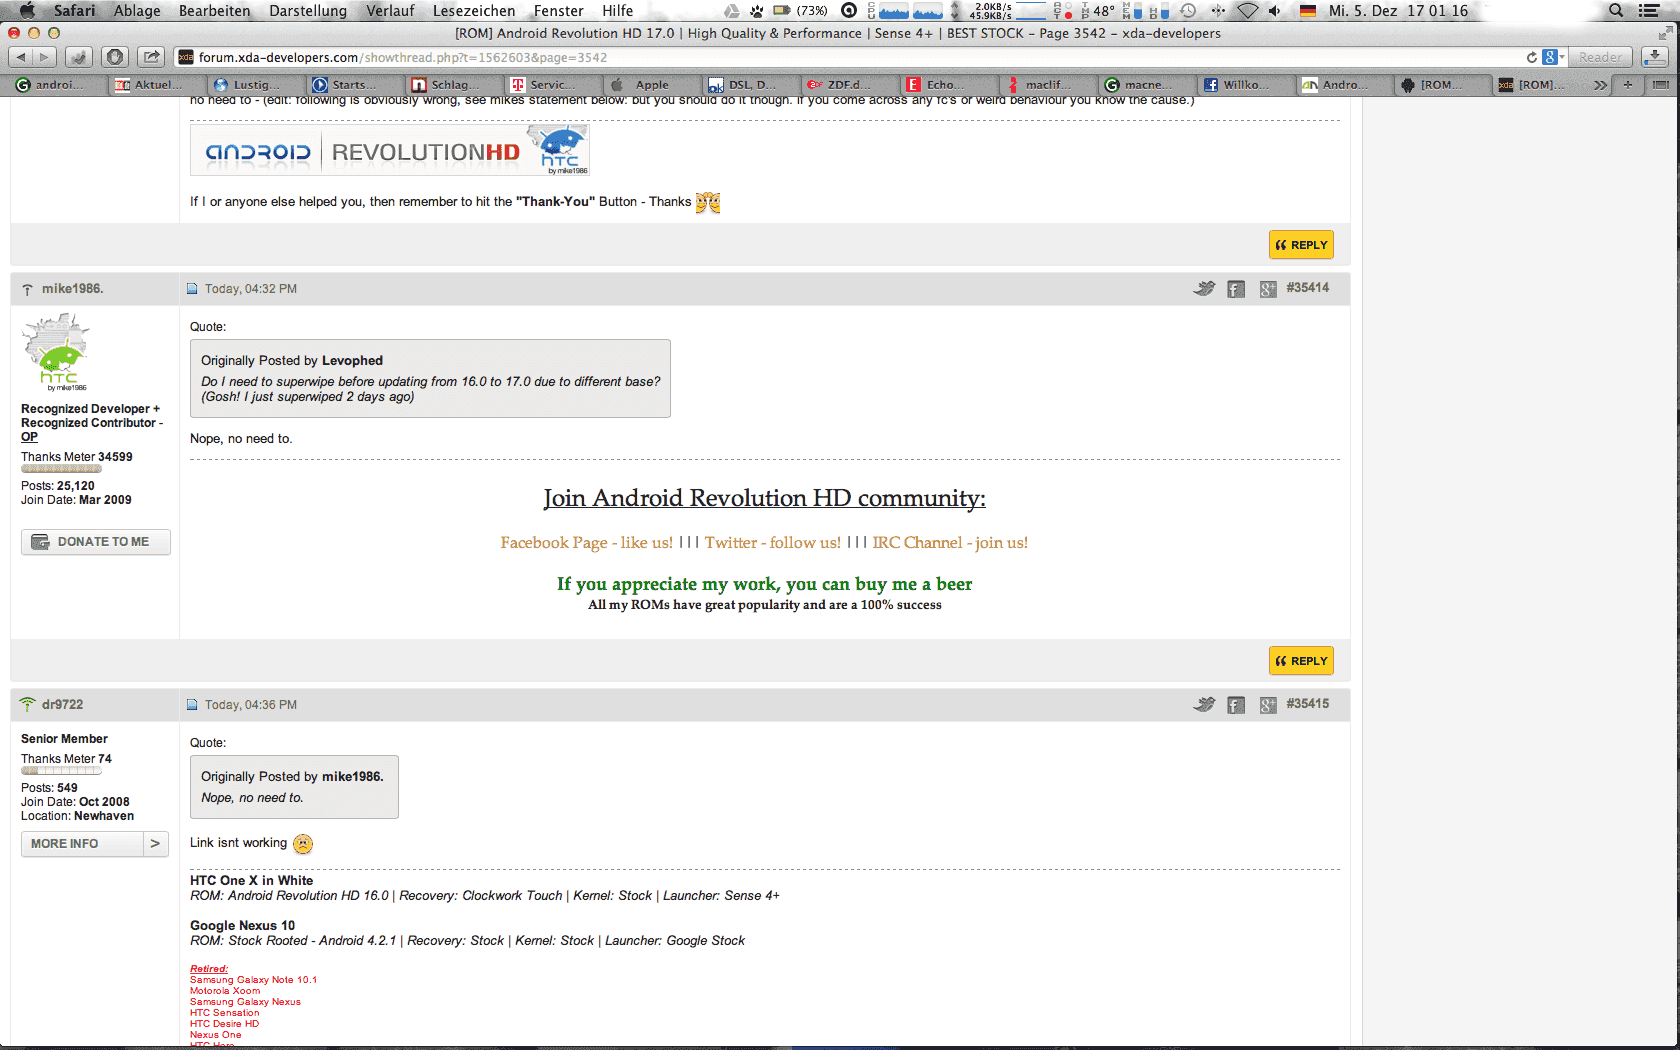Go back with the Safari back arrow
1680x1050 pixels.
click(x=21, y=57)
